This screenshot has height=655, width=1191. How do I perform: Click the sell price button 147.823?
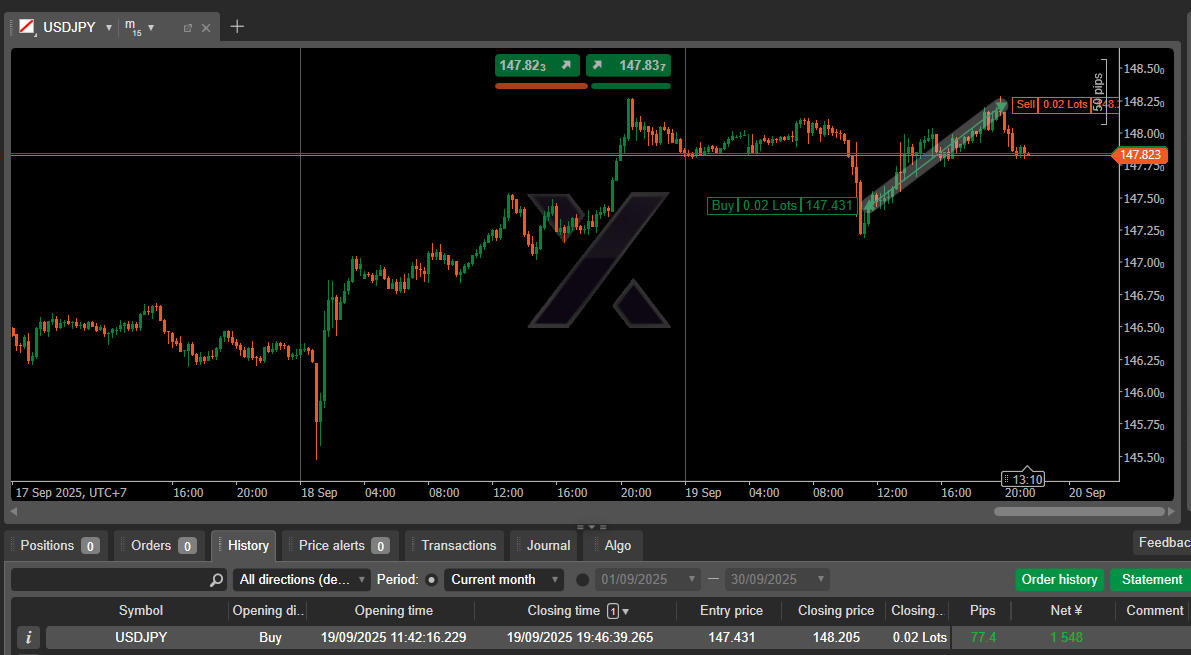point(538,65)
